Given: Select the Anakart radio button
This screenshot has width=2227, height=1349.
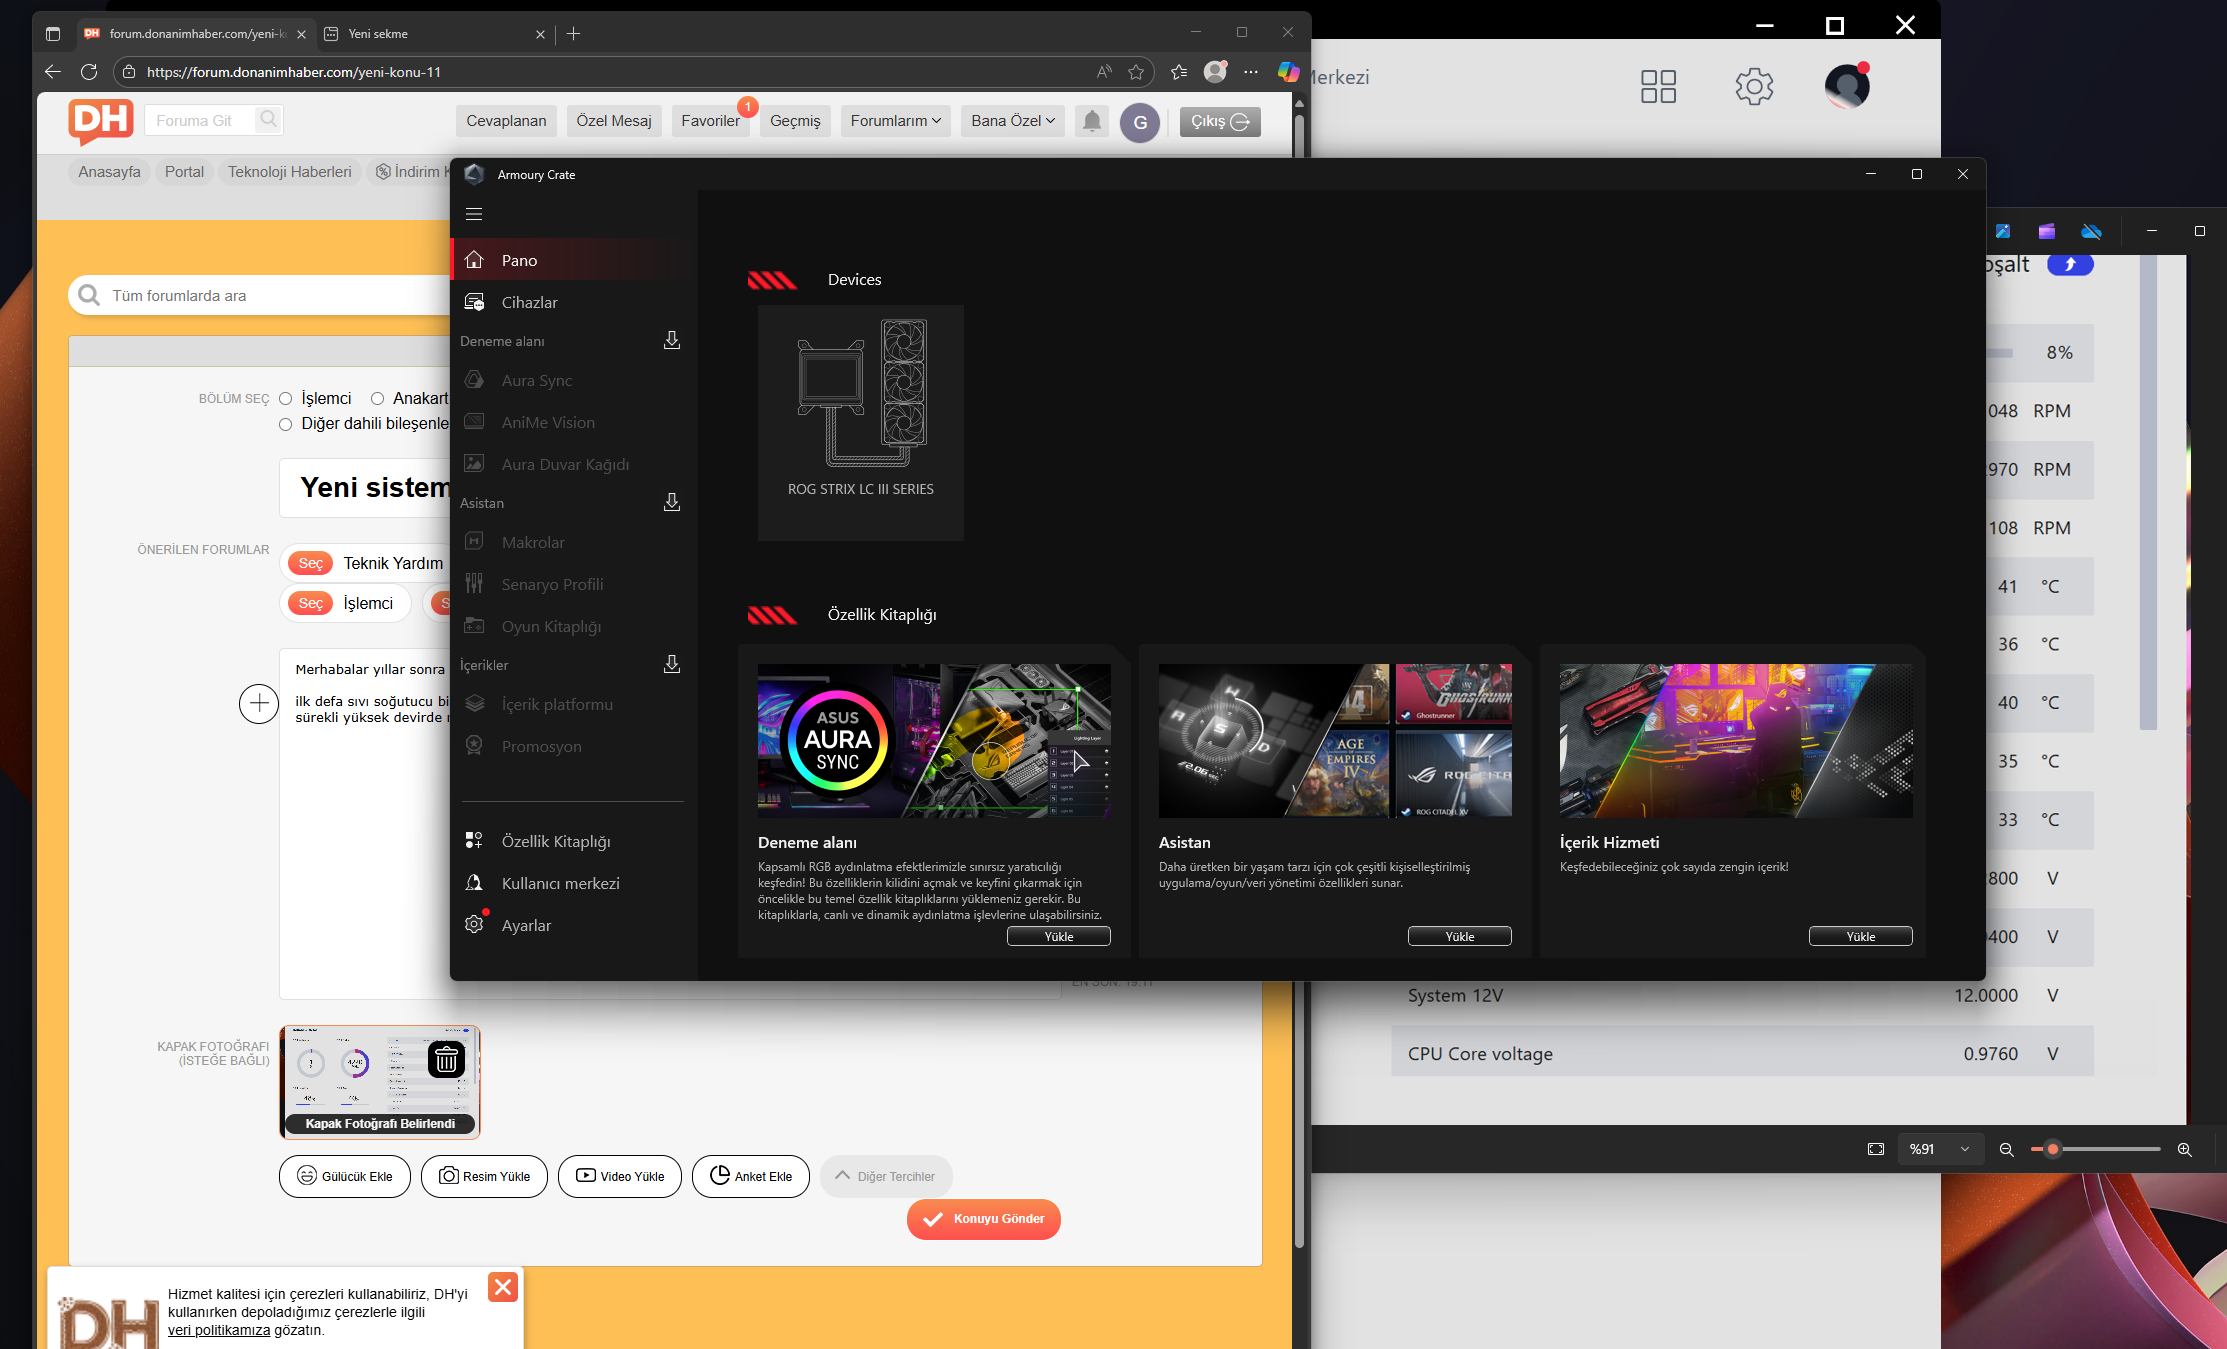Looking at the screenshot, I should click(378, 399).
